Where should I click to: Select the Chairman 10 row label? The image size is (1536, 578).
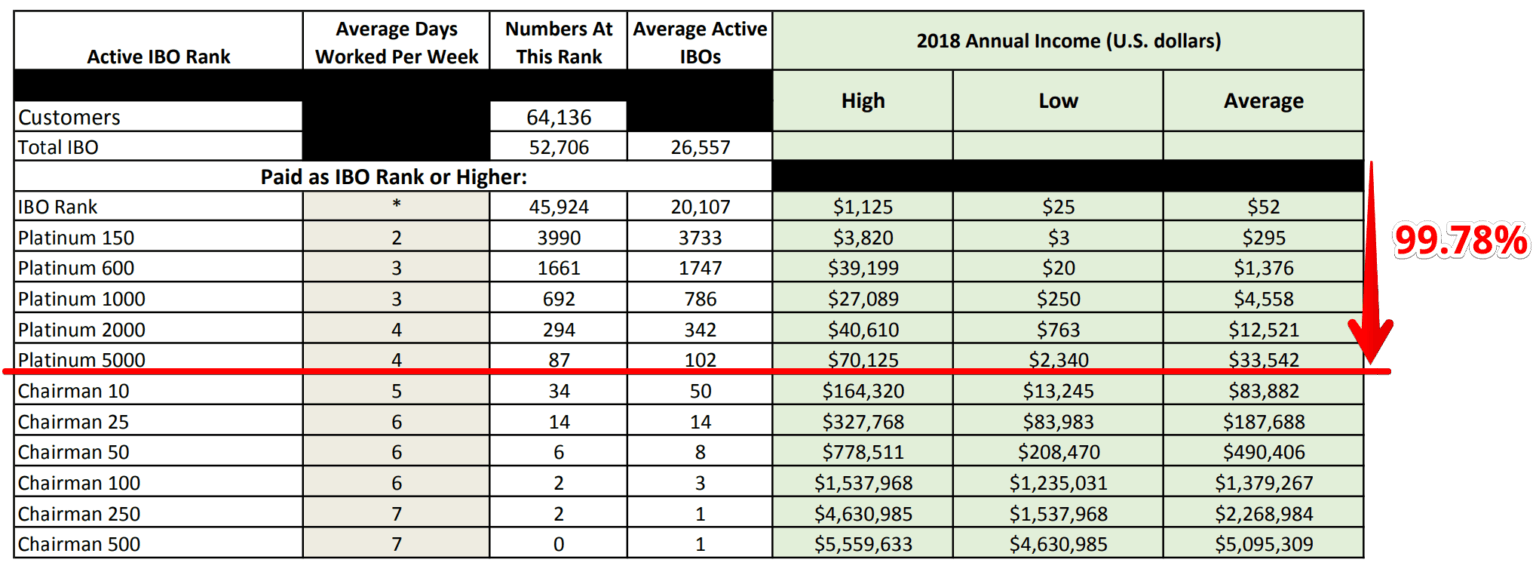click(x=73, y=391)
